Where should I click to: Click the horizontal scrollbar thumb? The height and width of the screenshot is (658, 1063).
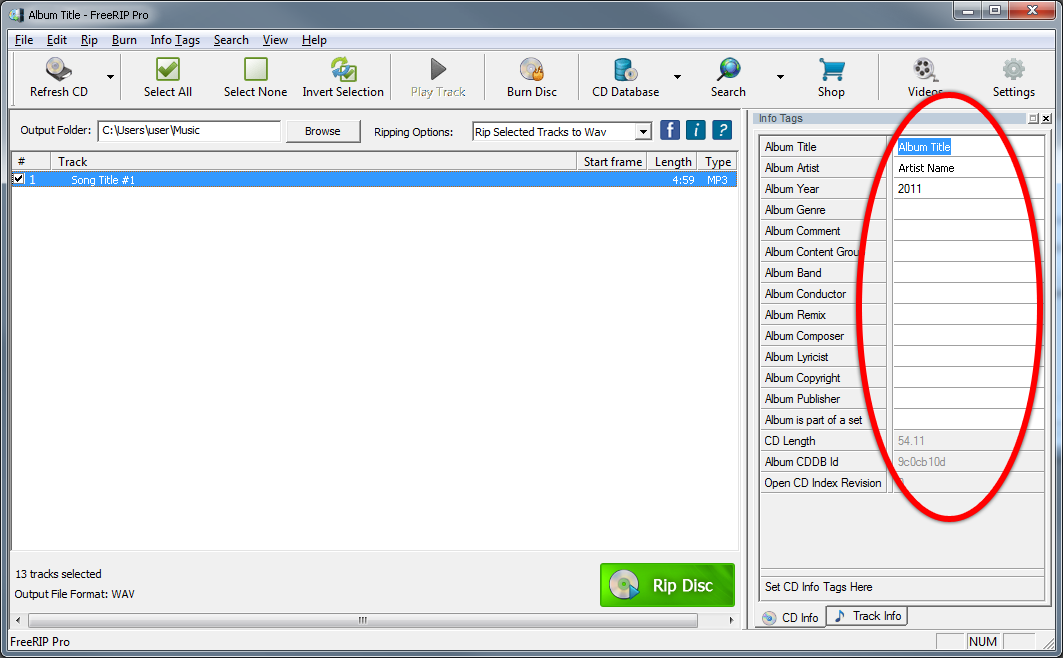[x=363, y=620]
